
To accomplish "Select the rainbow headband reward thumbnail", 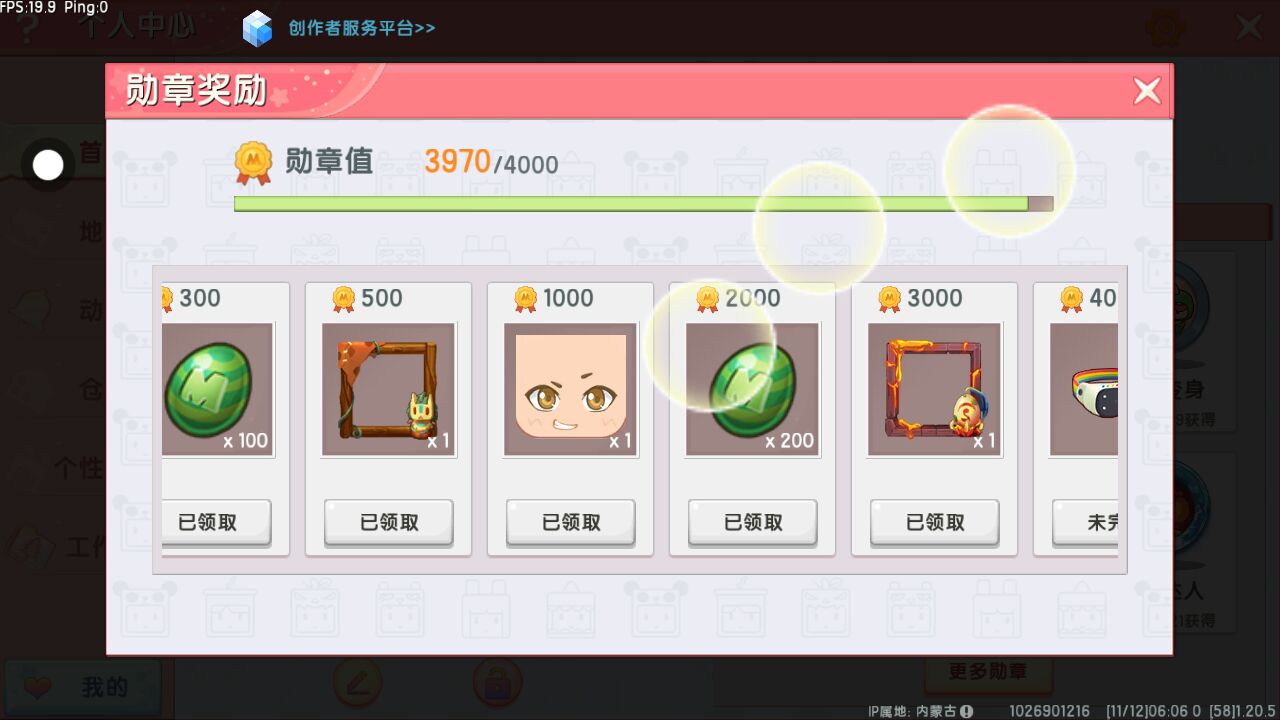I will pos(1084,389).
